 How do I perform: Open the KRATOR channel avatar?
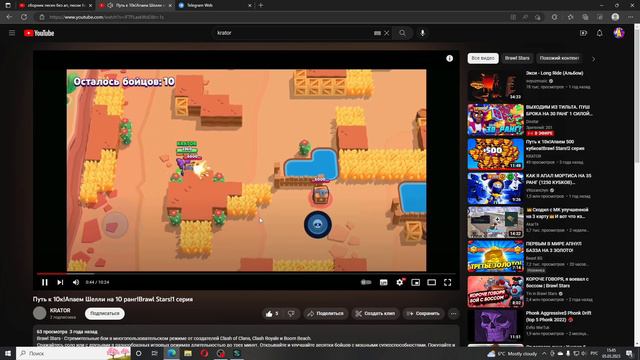[x=40, y=313]
